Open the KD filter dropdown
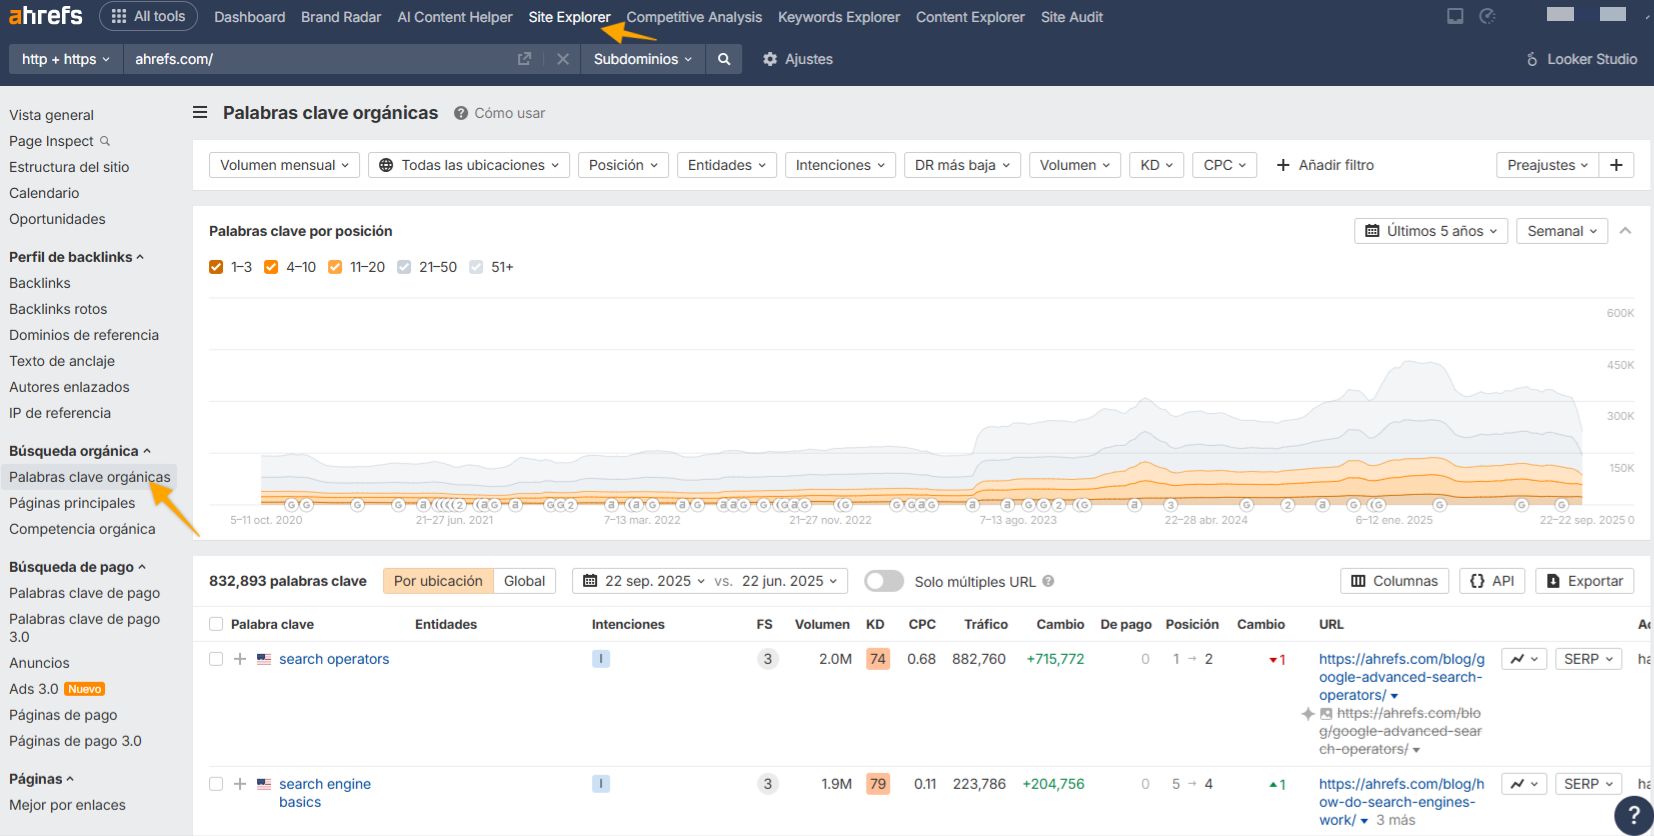Screen dimensions: 1654x836 click(1157, 165)
